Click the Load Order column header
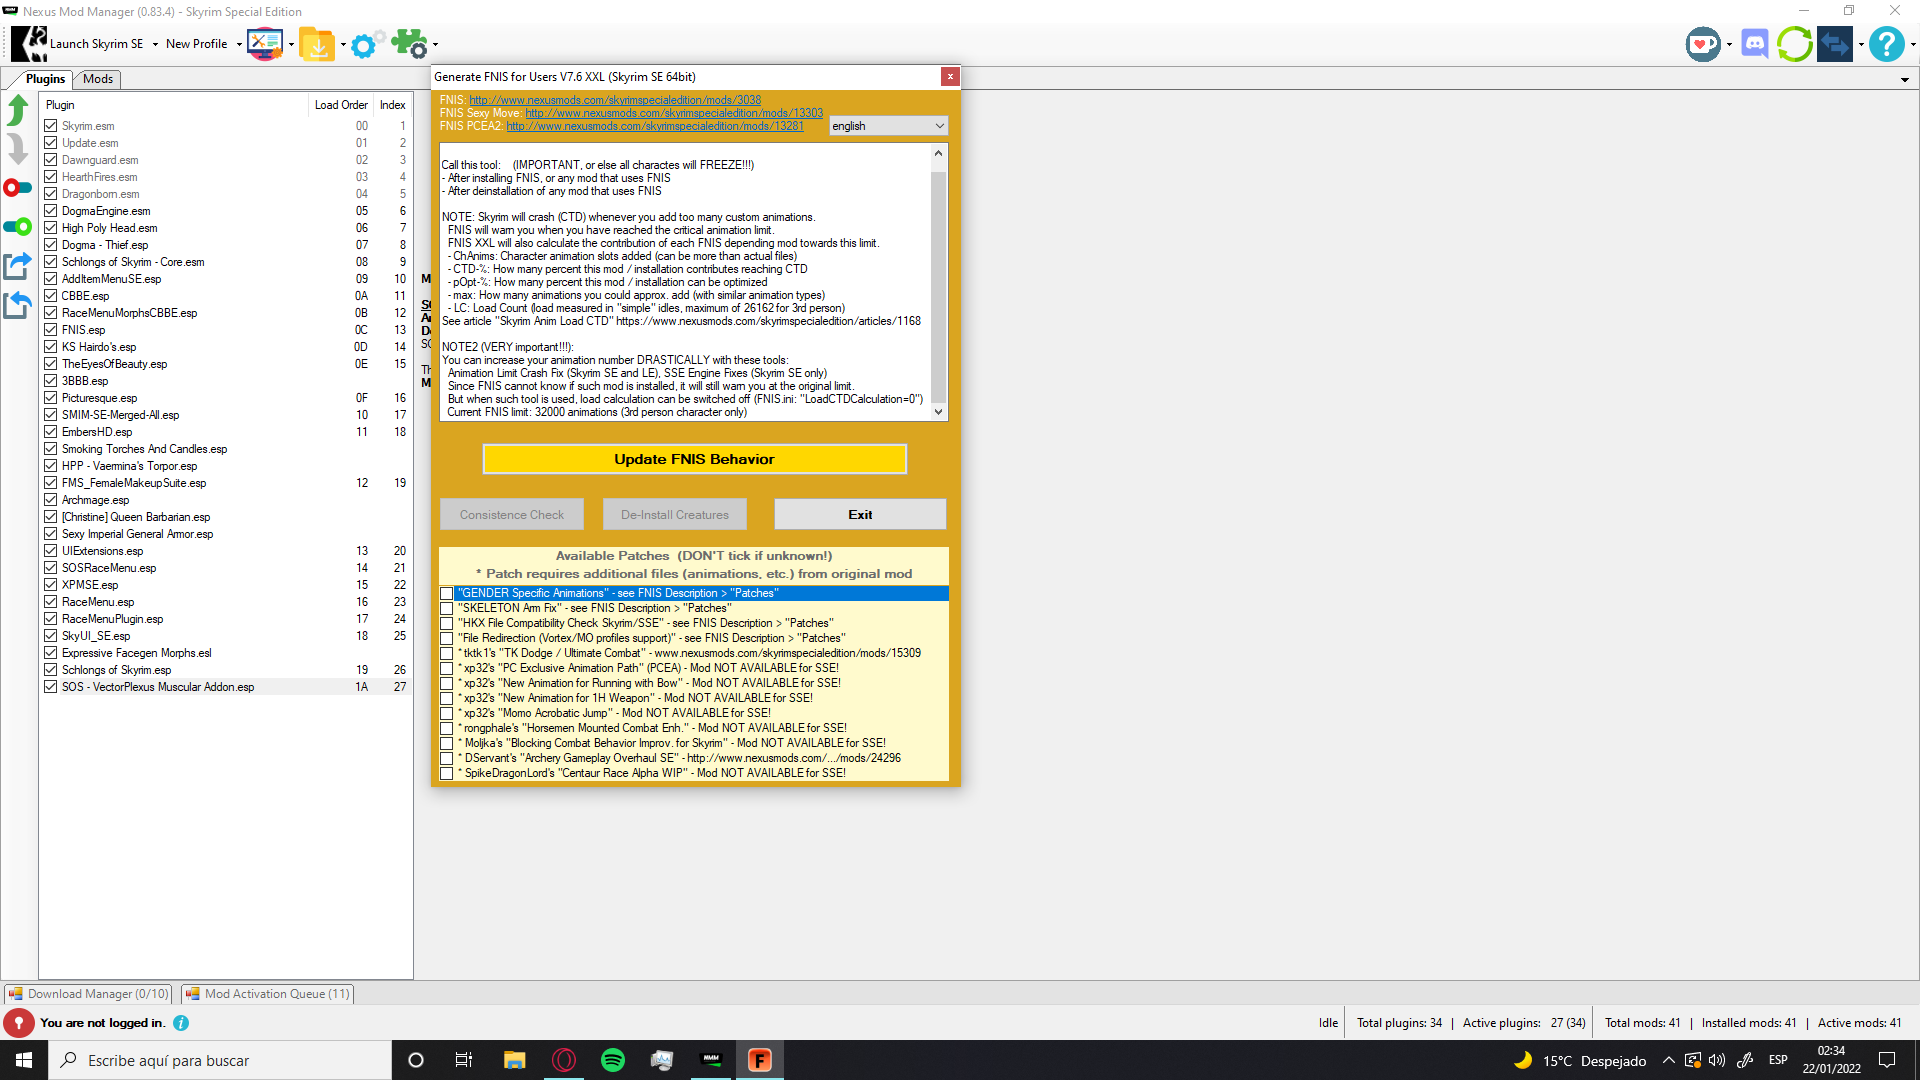The height and width of the screenshot is (1080, 1920). click(341, 105)
